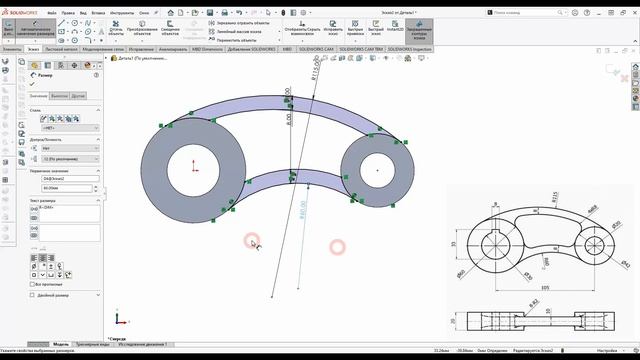The image size is (640, 360).
Task: Select the Text sketch tool
Action: click(101, 31)
